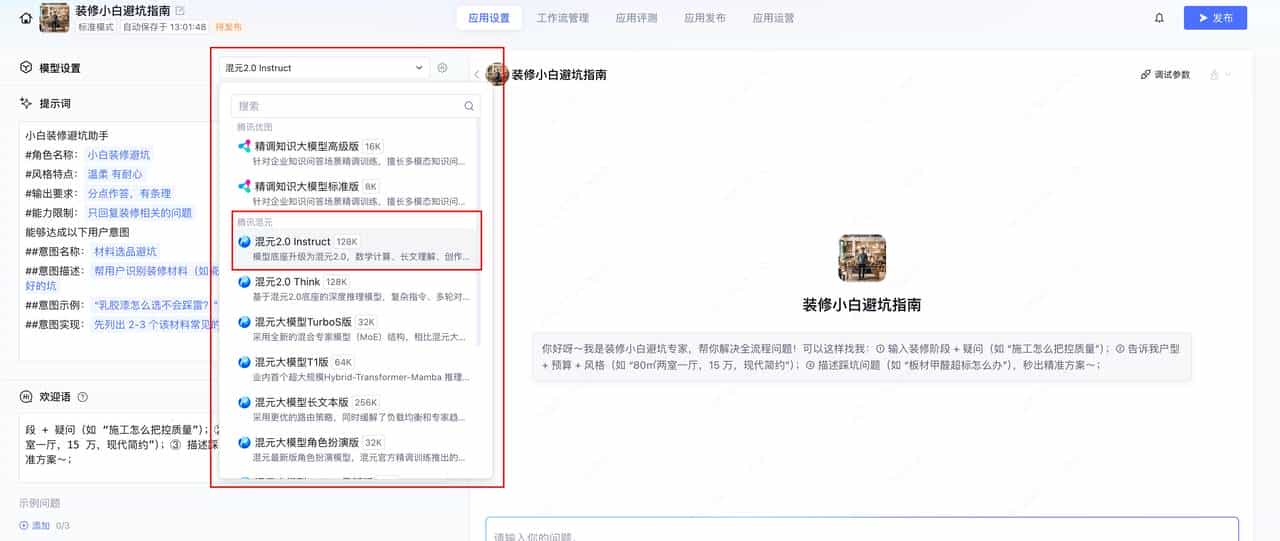Click the magnifier icon in model search
Screen dimensions: 1280x541
click(469, 106)
